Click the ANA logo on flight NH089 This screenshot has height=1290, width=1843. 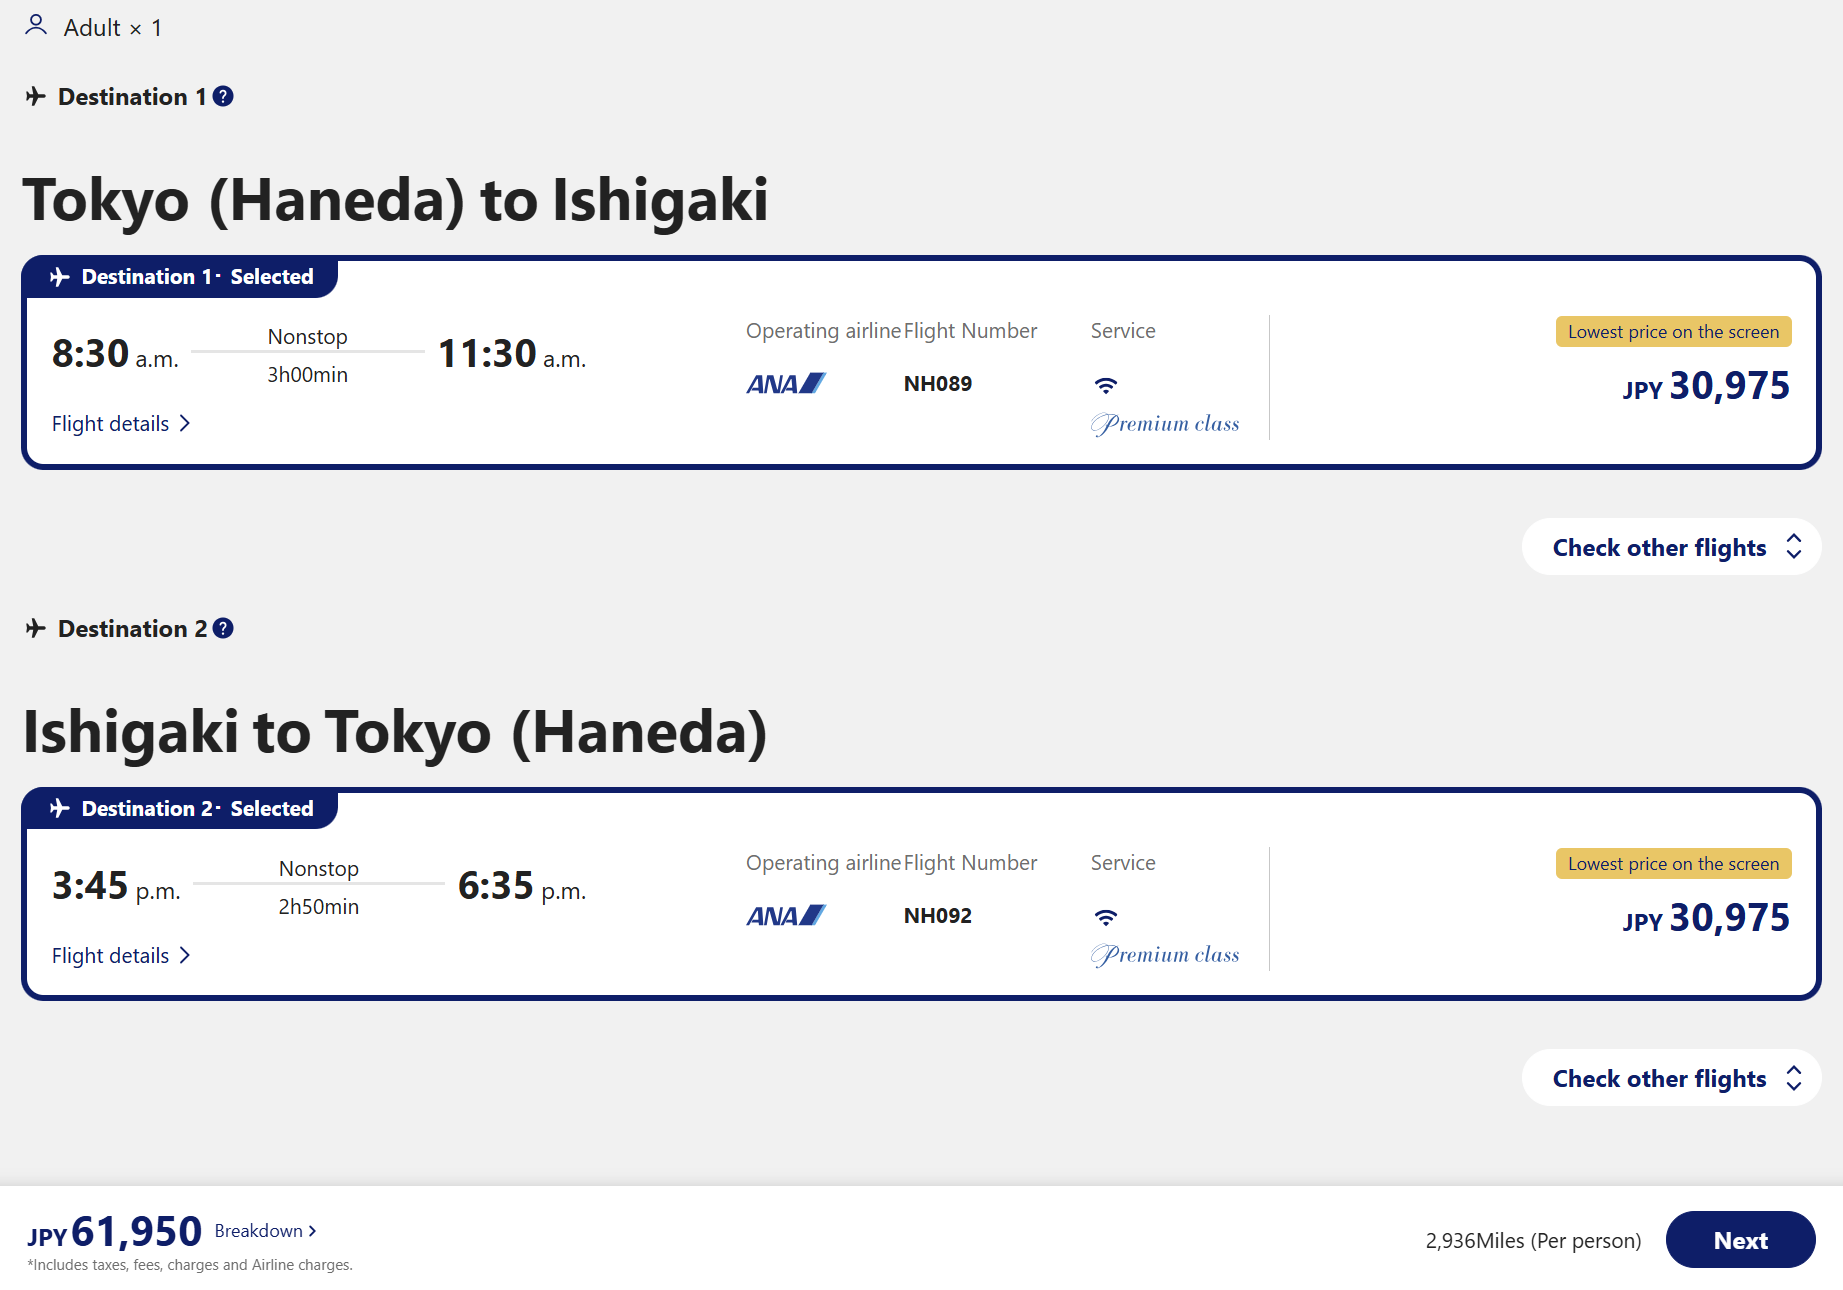(786, 384)
